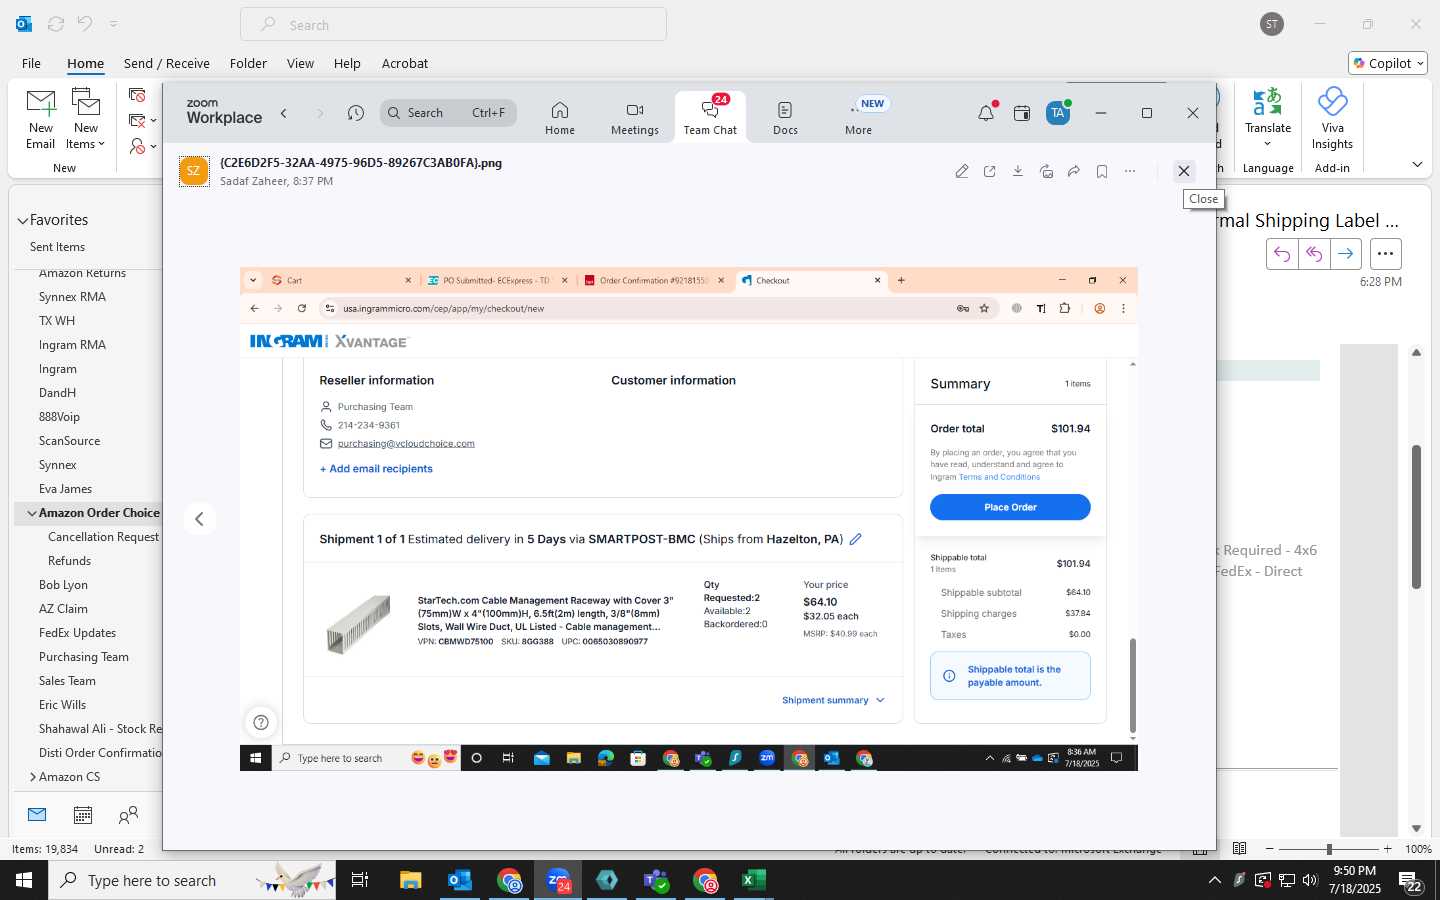Open the Meetings tab in Zoom
Image resolution: width=1440 pixels, height=900 pixels.
[x=635, y=118]
